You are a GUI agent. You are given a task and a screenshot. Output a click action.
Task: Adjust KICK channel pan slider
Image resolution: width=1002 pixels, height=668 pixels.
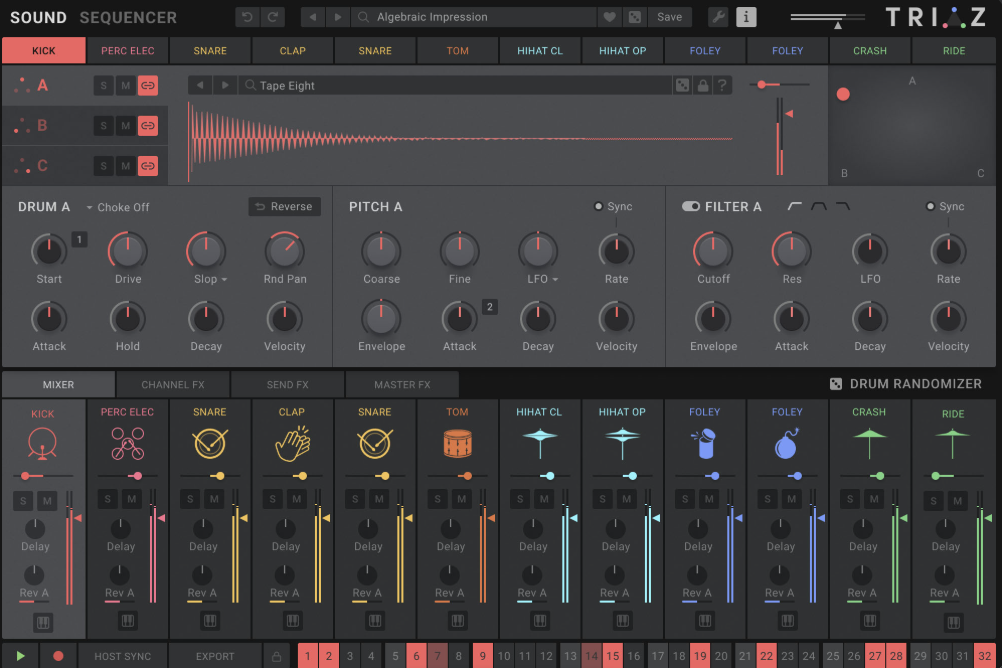(x=42, y=476)
